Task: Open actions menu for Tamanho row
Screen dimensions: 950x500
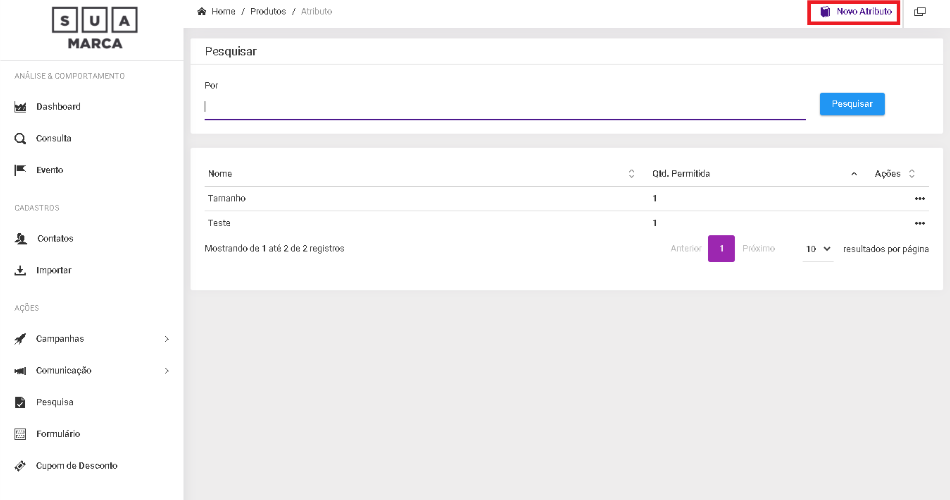Action: click(x=919, y=199)
